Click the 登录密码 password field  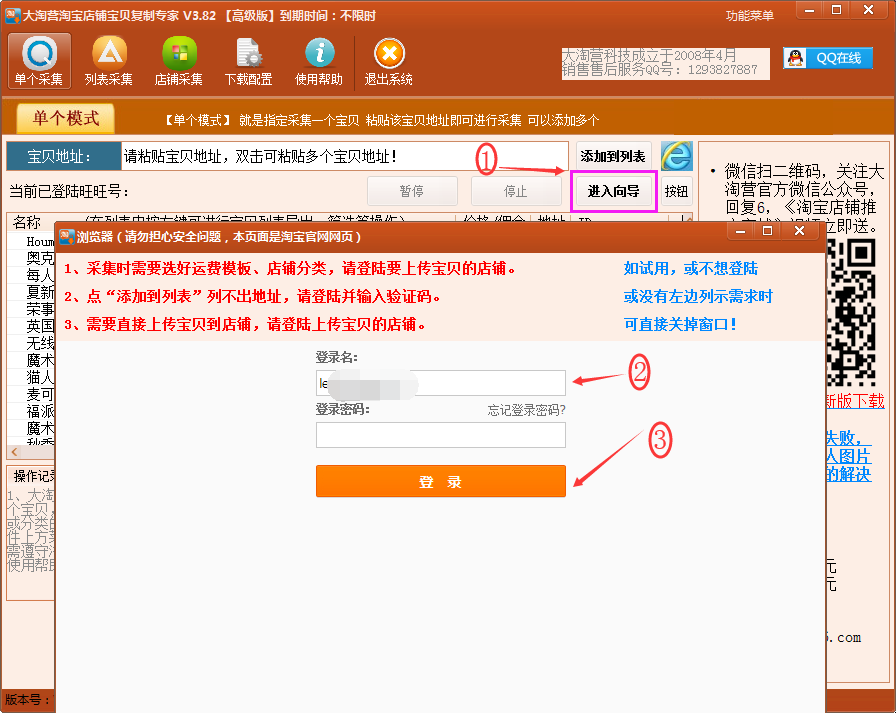[x=441, y=435]
